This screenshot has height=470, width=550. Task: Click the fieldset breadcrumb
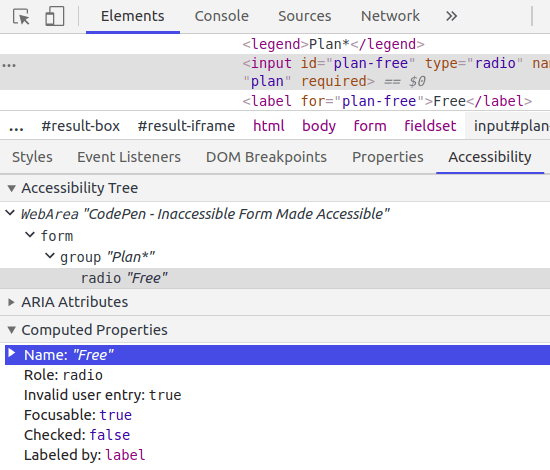(x=430, y=126)
